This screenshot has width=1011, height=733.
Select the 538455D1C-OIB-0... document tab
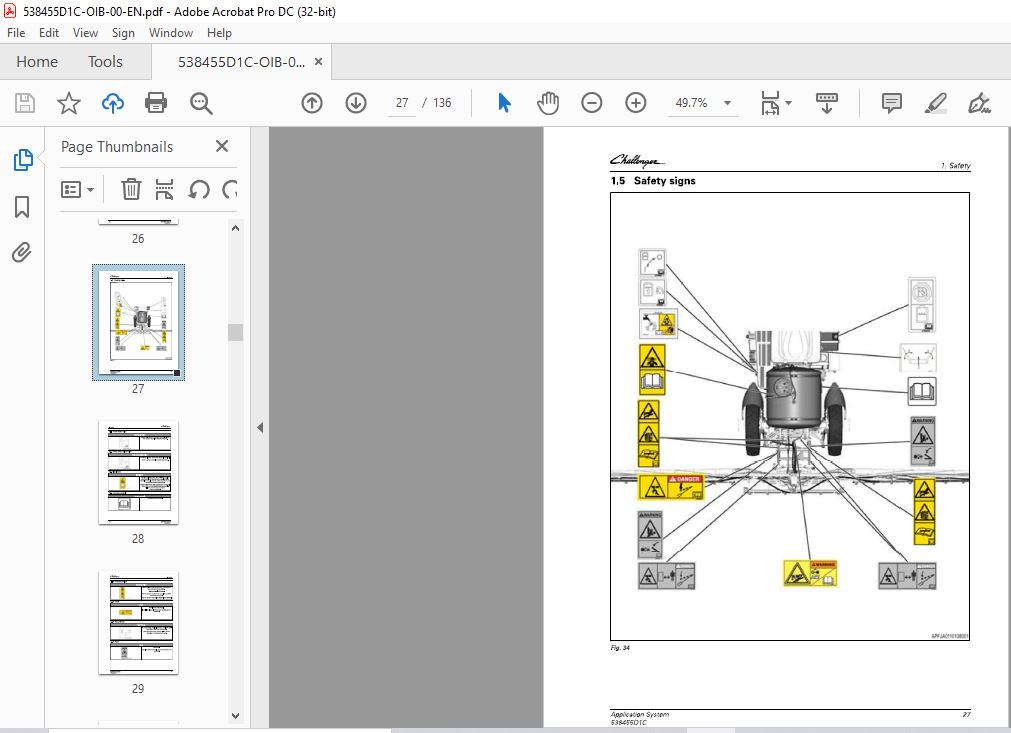click(241, 62)
